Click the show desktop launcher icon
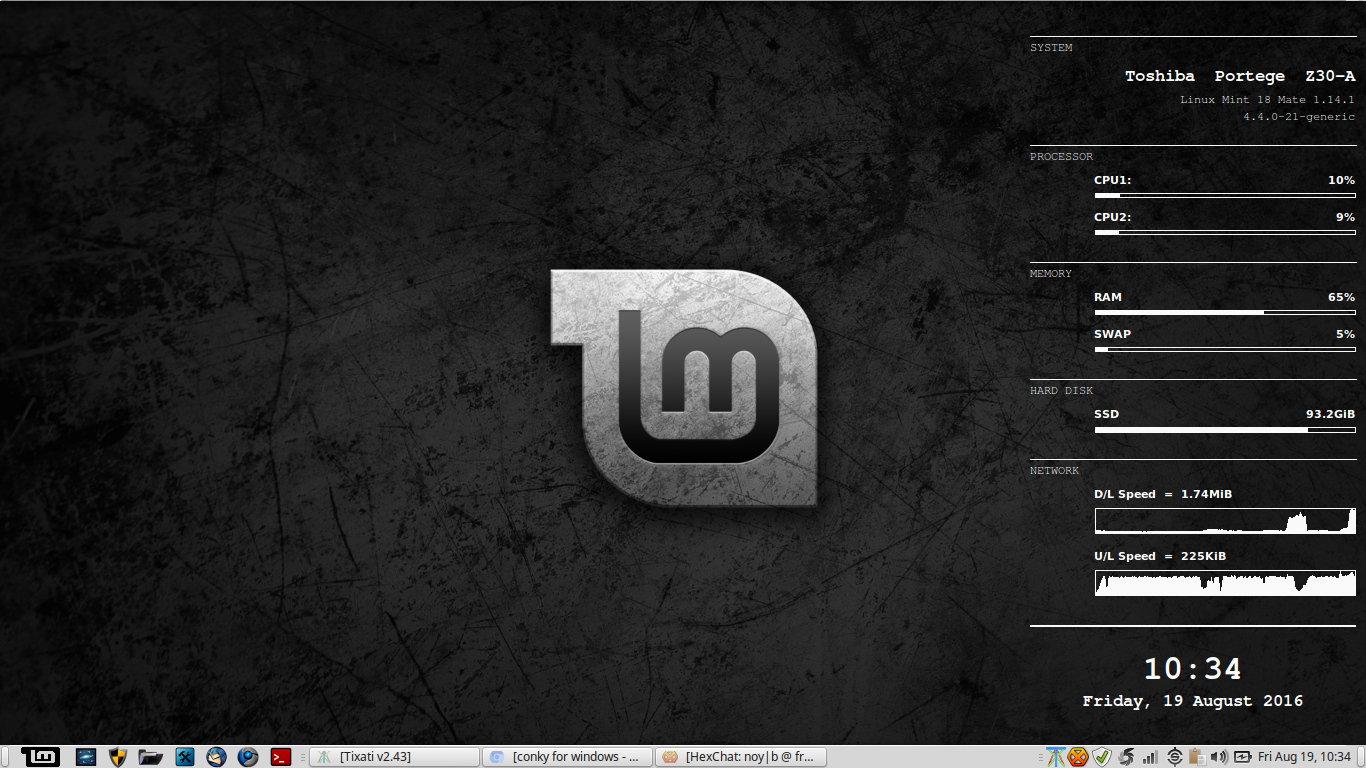Viewport: 1366px width, 768px height. click(86, 757)
